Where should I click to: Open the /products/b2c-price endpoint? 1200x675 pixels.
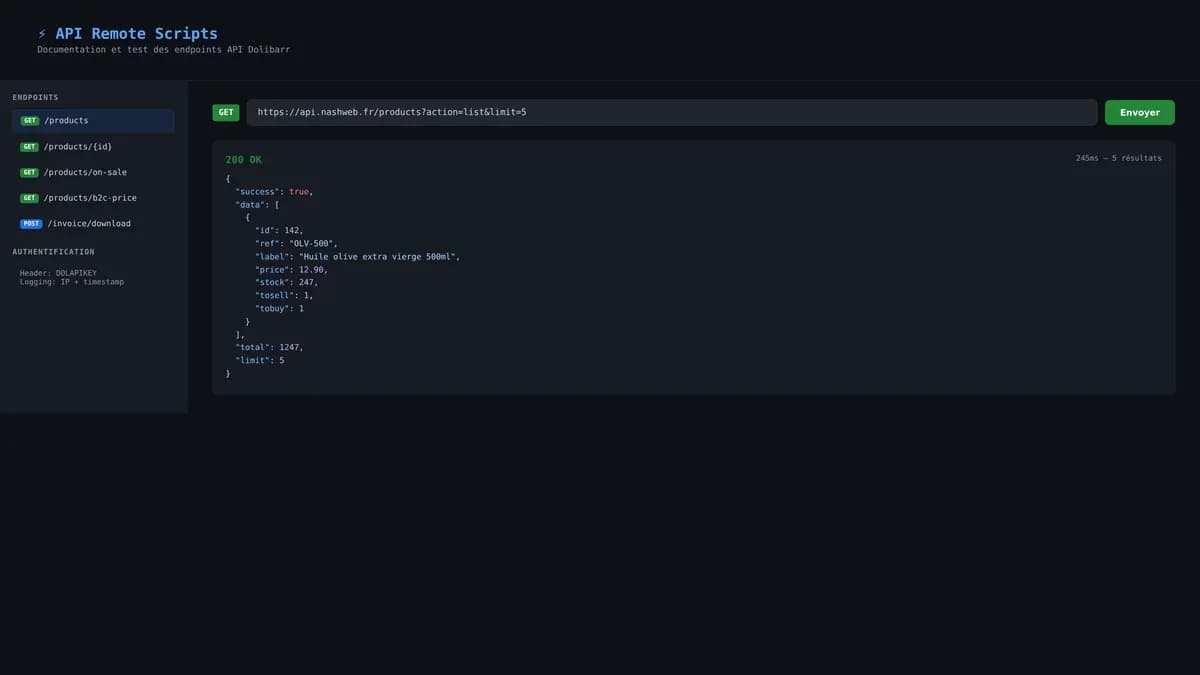(93, 197)
